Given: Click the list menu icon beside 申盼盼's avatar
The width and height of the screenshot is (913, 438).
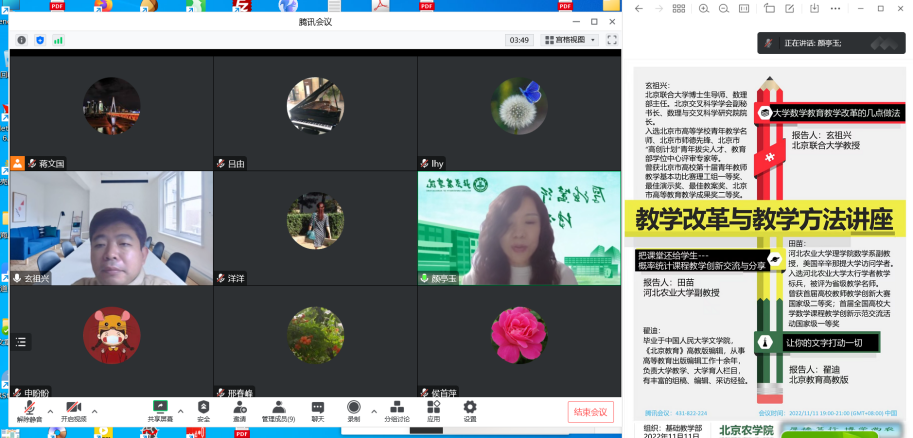Looking at the screenshot, I should pyautogui.click(x=21, y=342).
